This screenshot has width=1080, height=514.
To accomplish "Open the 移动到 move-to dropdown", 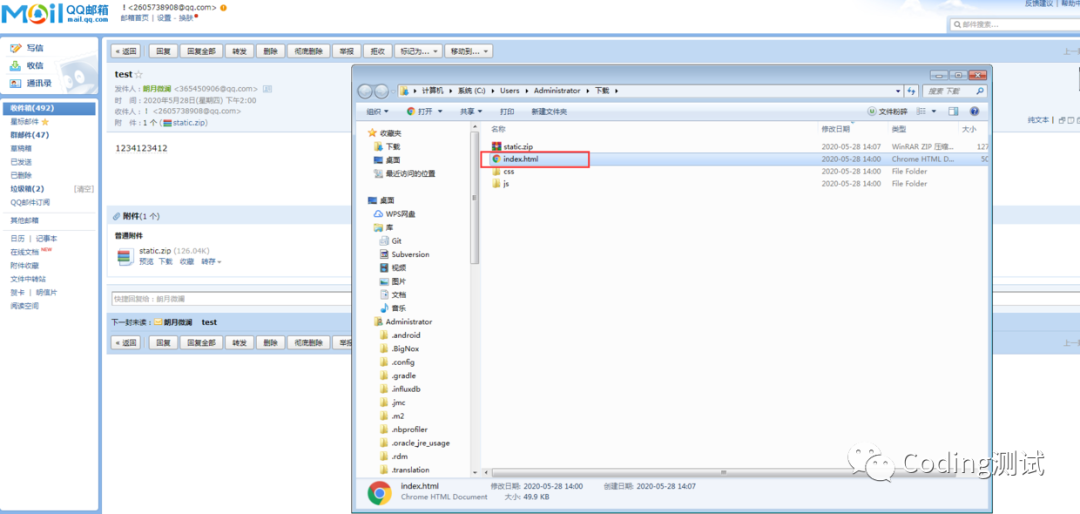I will click(x=468, y=51).
